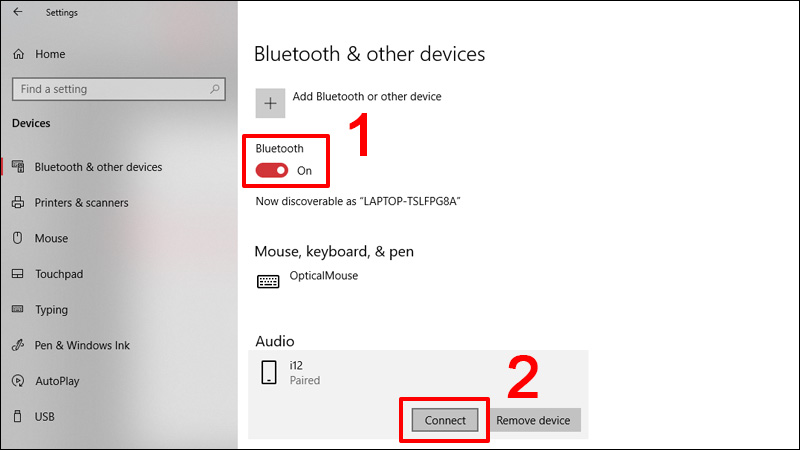Screen dimensions: 800x450
Task: Click the Touchpad icon in sidebar
Action: pyautogui.click(x=18, y=274)
